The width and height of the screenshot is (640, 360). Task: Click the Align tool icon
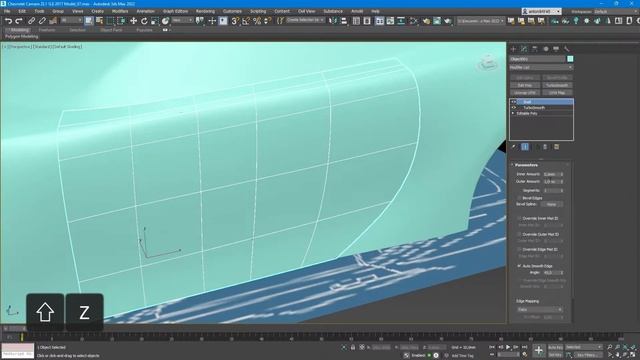tap(344, 21)
